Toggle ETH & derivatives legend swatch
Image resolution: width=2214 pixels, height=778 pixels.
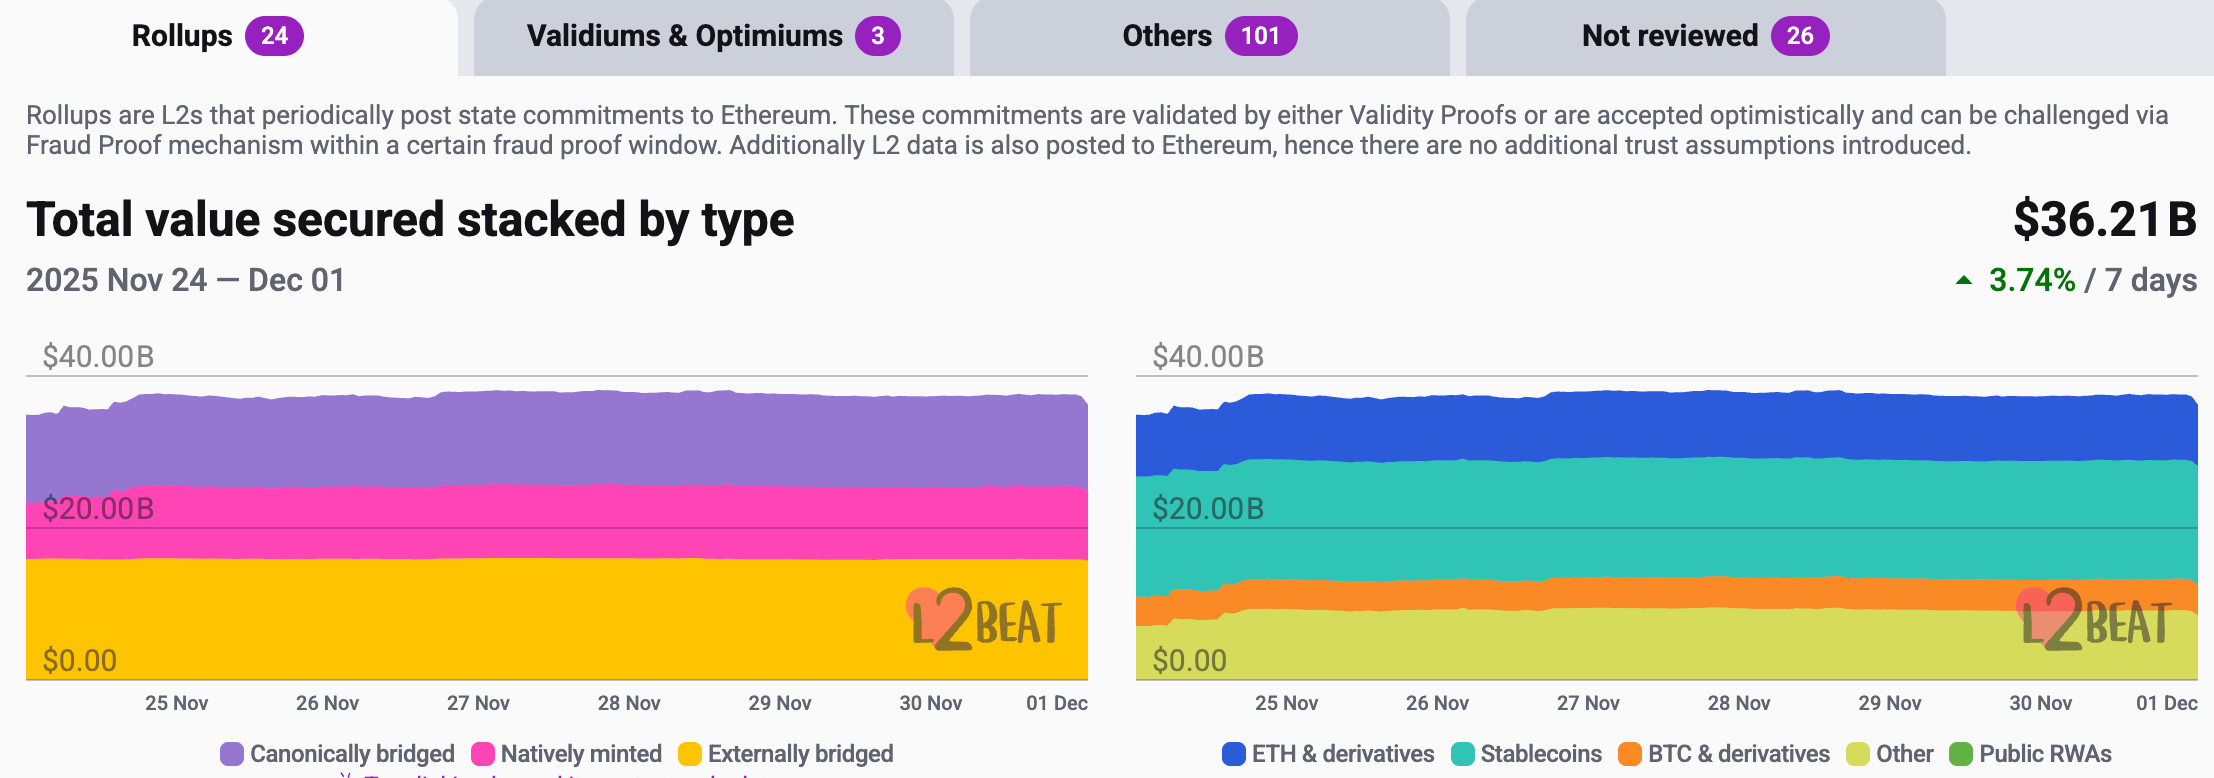(1234, 754)
